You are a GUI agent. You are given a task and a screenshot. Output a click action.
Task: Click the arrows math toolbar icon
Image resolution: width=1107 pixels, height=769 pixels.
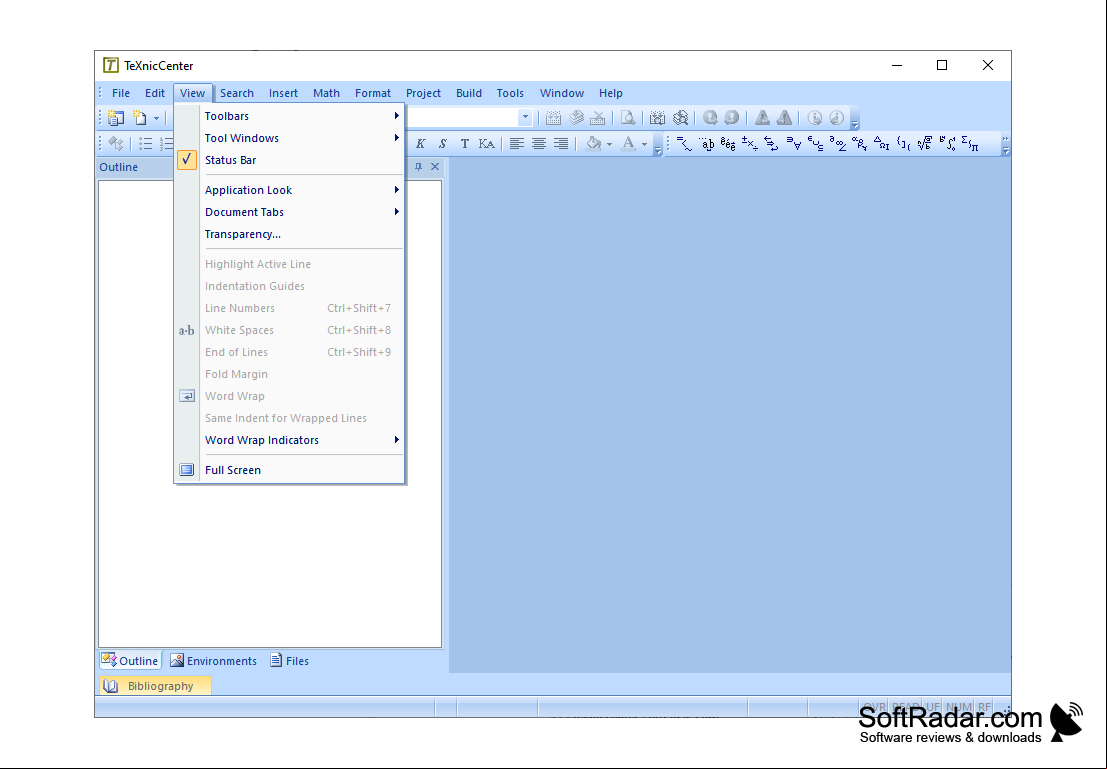772,144
